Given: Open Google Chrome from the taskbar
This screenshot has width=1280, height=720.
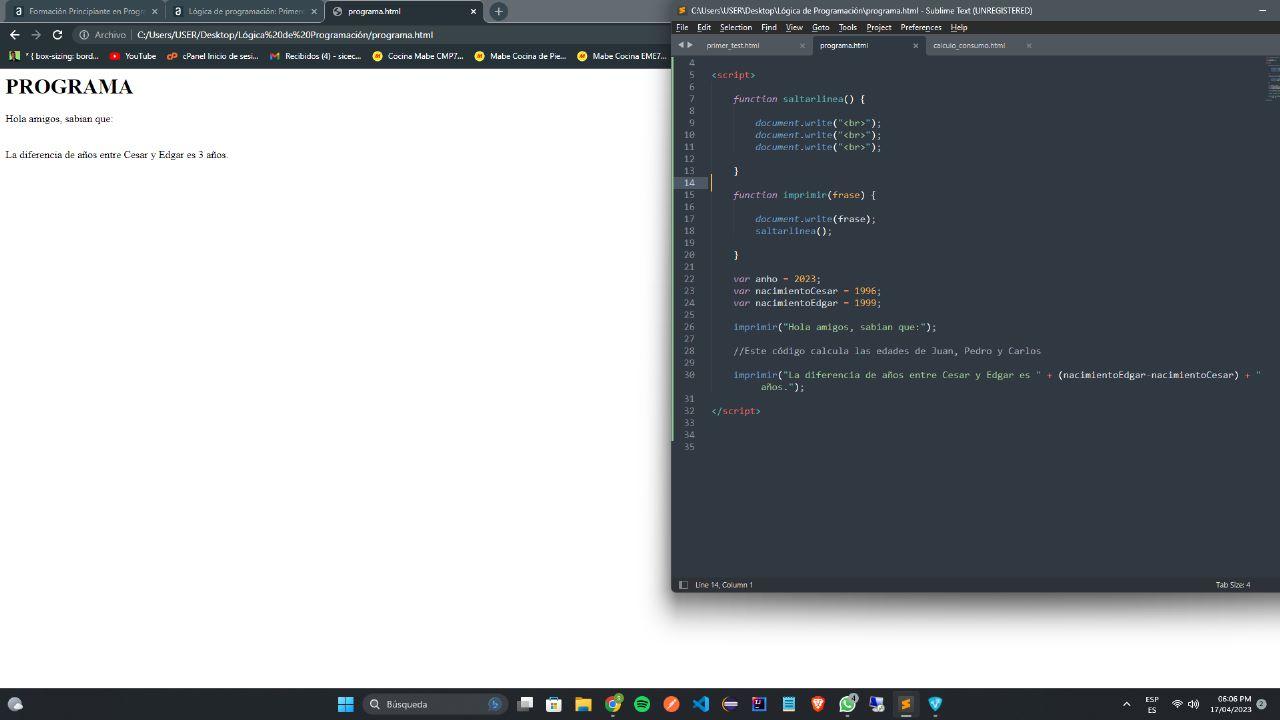Looking at the screenshot, I should (x=613, y=704).
